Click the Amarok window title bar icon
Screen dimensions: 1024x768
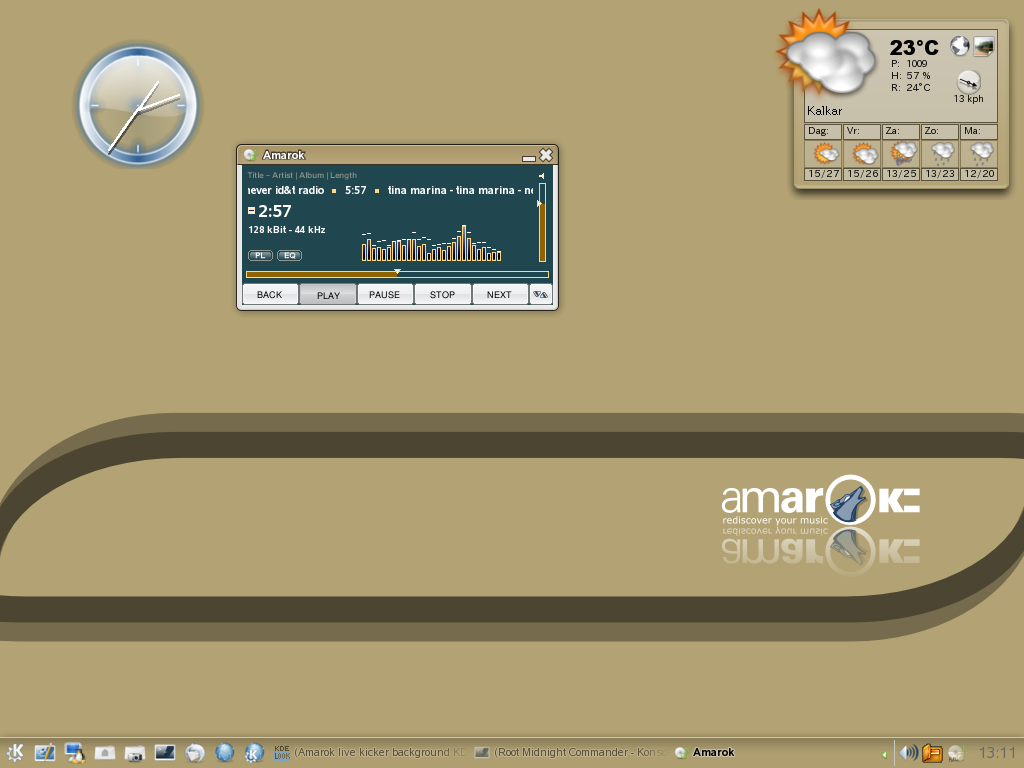coord(249,155)
